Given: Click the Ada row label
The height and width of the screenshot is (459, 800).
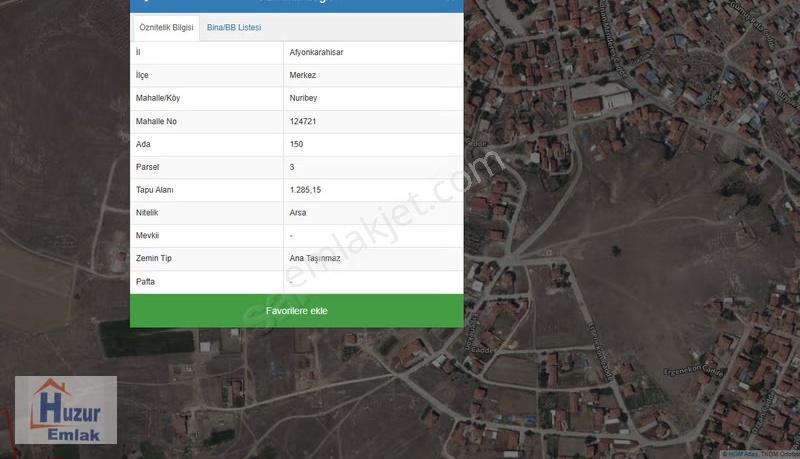Looking at the screenshot, I should [143, 144].
